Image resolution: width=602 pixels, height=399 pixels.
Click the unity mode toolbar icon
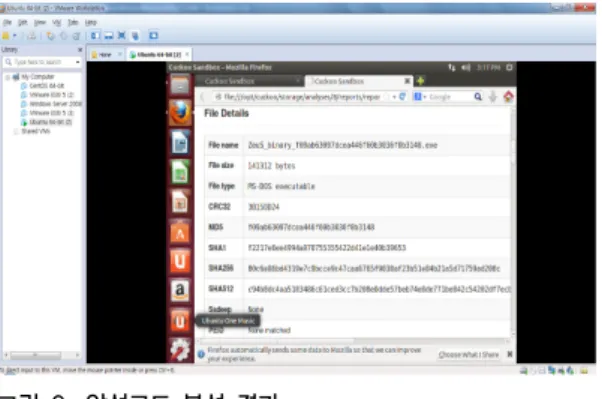(135, 36)
